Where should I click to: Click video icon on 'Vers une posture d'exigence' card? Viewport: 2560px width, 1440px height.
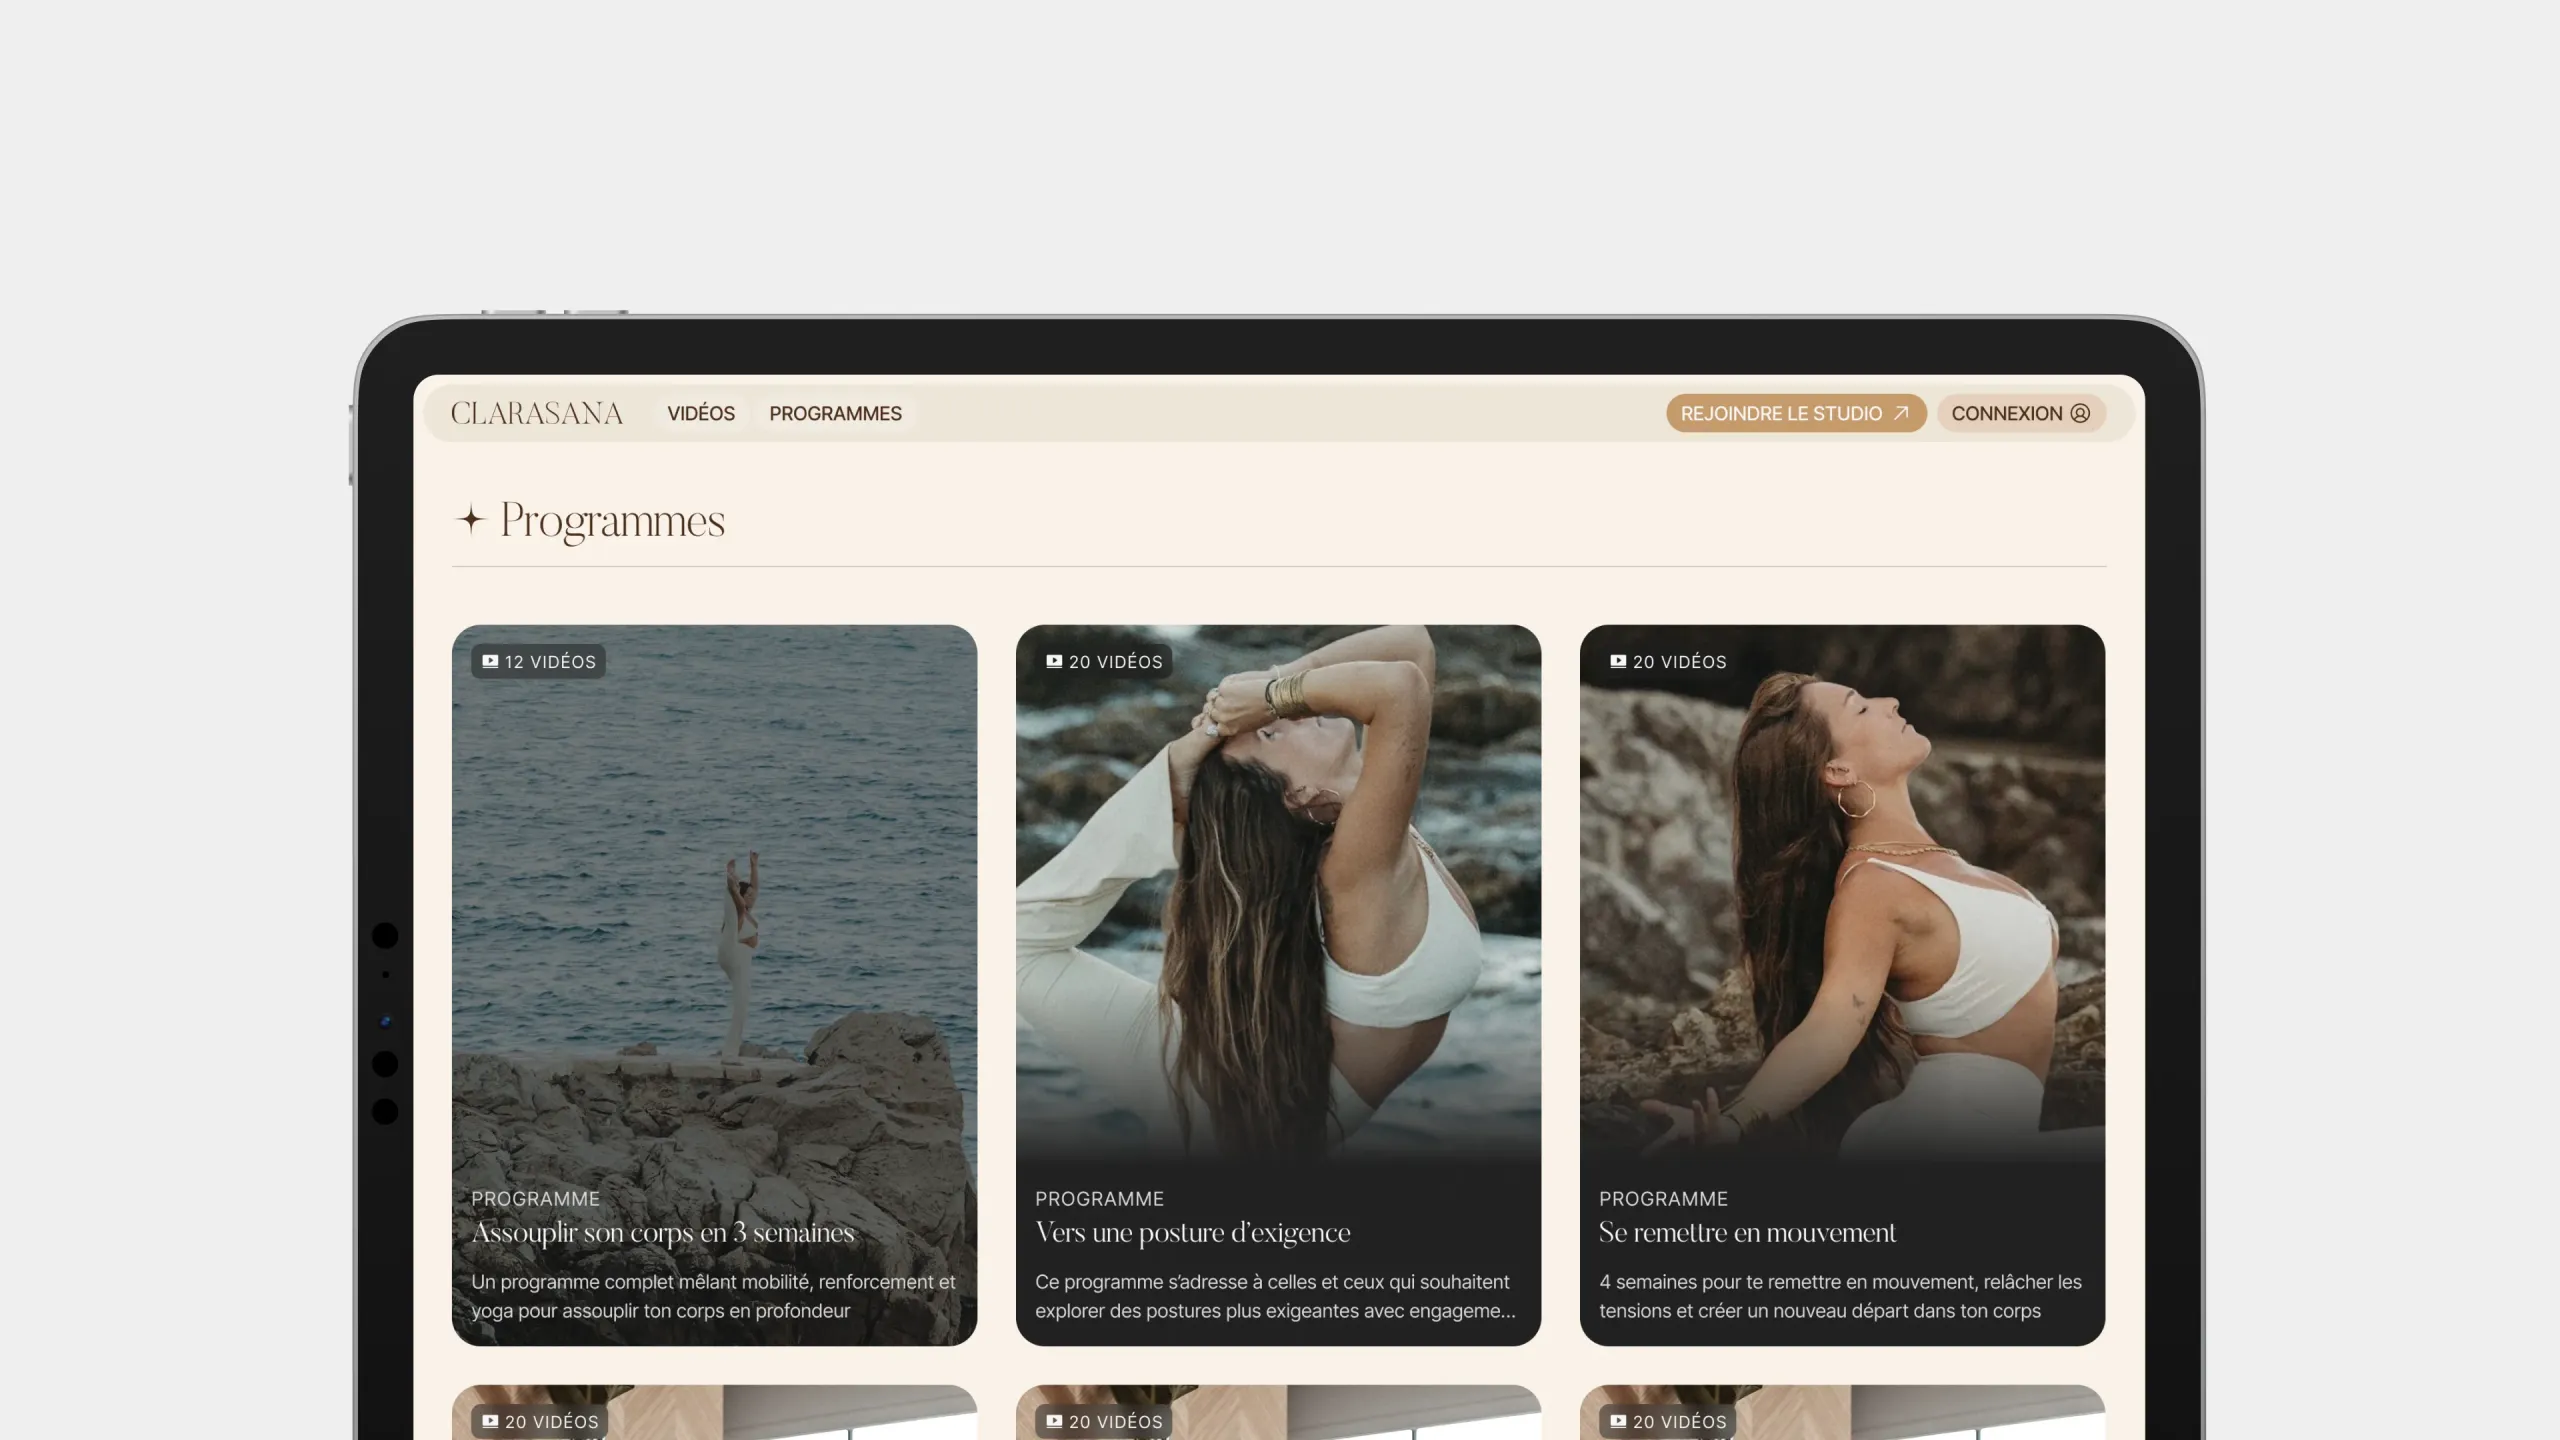point(1054,661)
